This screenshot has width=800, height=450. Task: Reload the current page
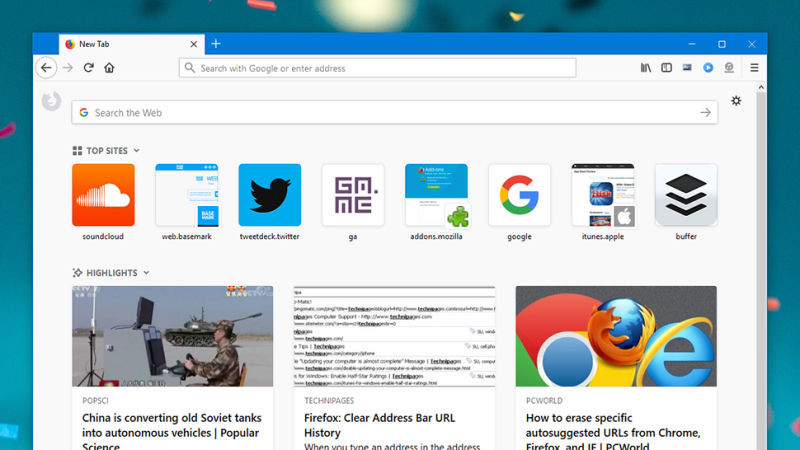coord(89,68)
